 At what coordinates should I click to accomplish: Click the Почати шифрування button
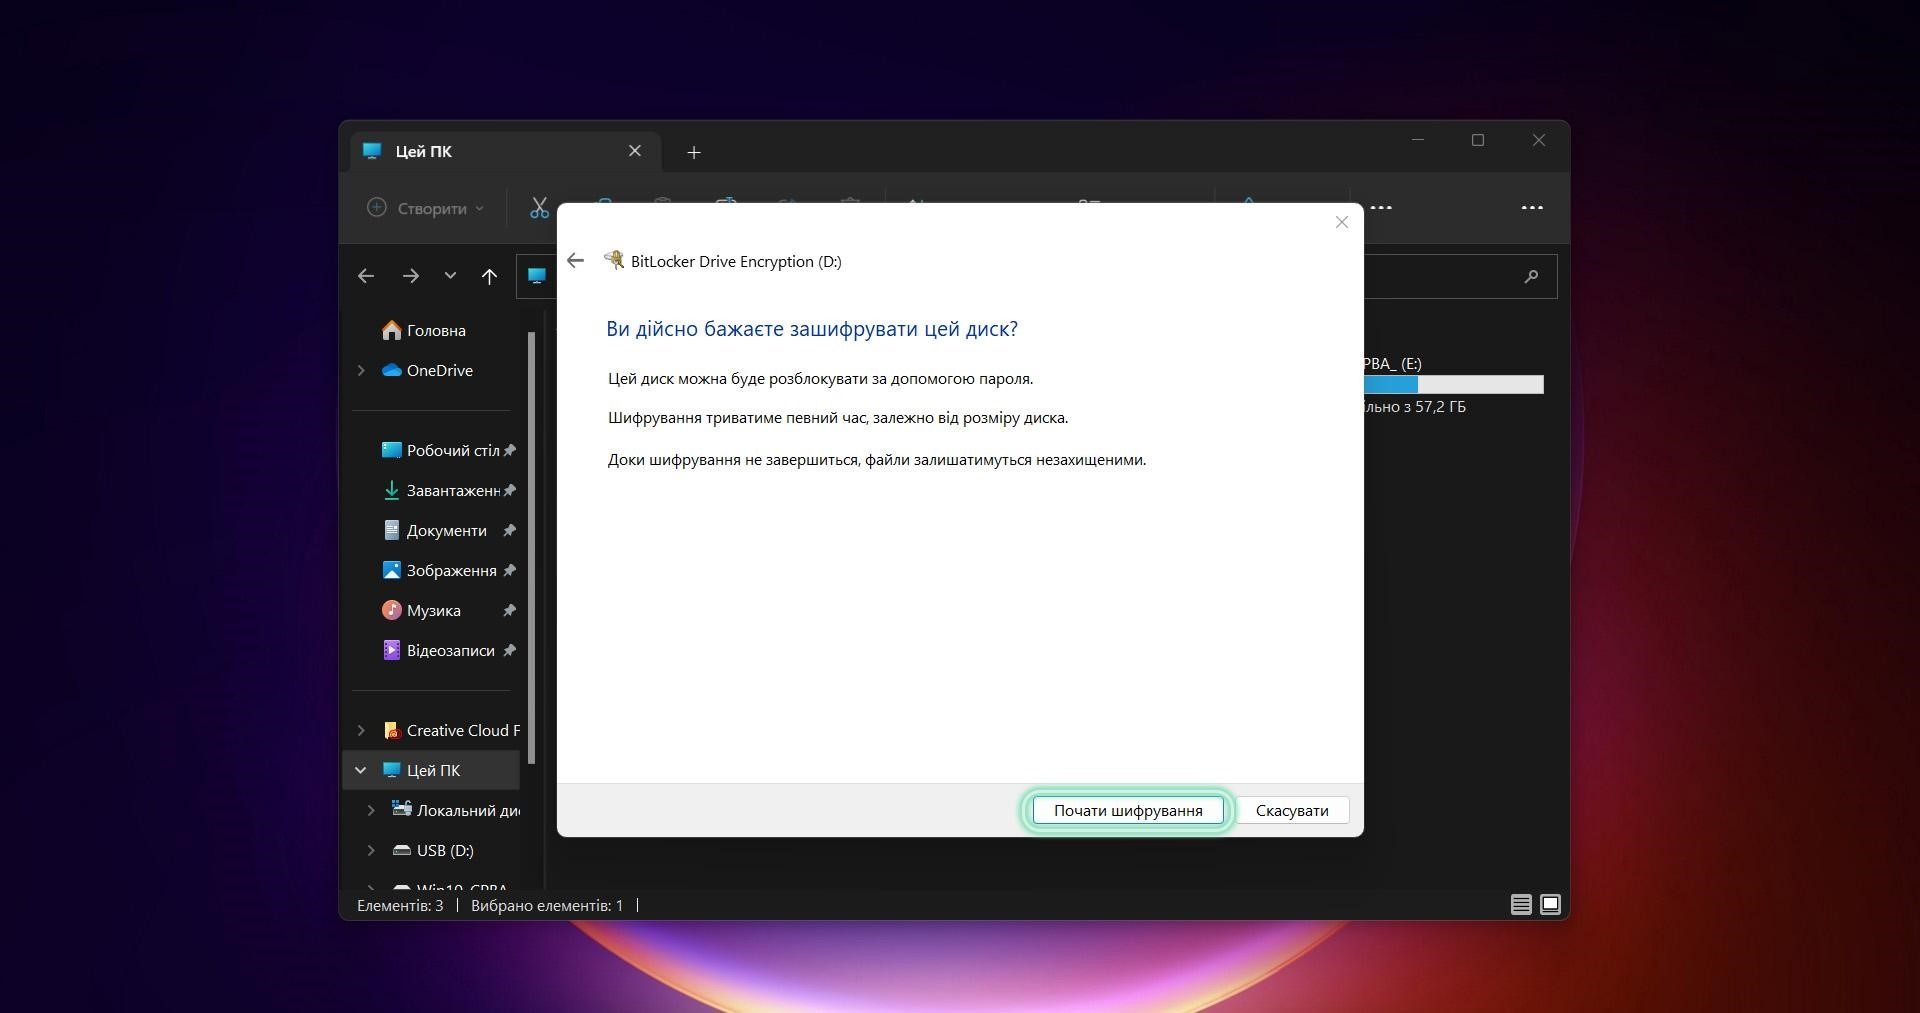(1127, 810)
